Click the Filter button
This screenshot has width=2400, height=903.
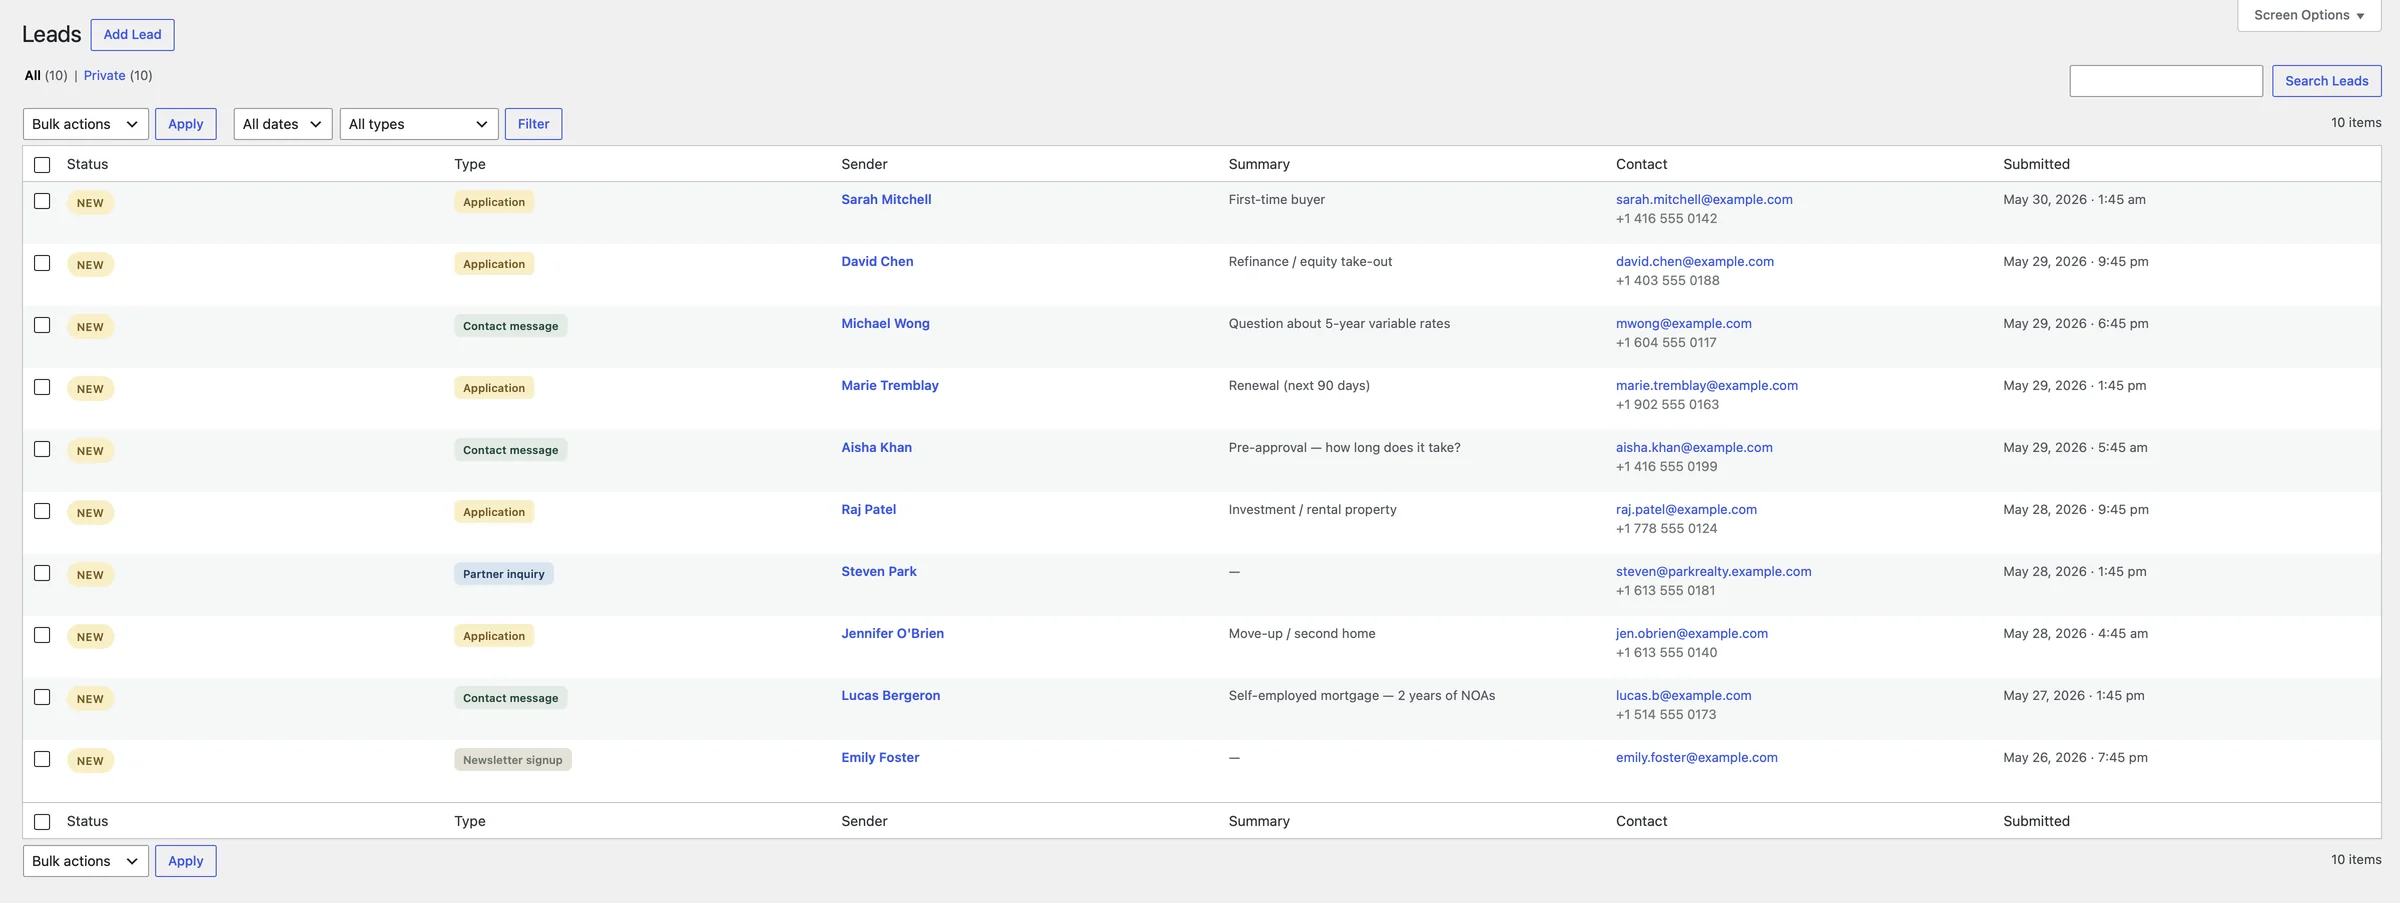click(x=533, y=124)
